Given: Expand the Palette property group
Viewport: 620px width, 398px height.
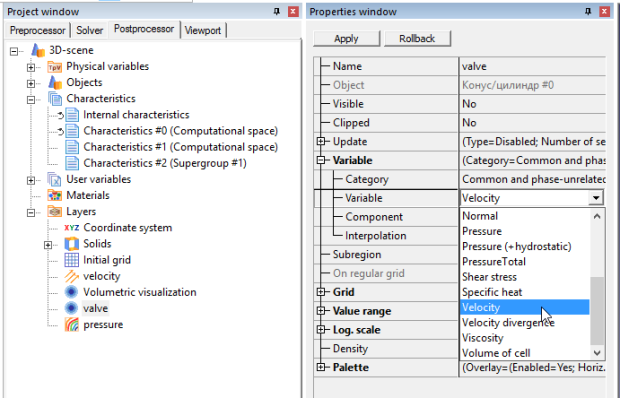Looking at the screenshot, I should [321, 368].
